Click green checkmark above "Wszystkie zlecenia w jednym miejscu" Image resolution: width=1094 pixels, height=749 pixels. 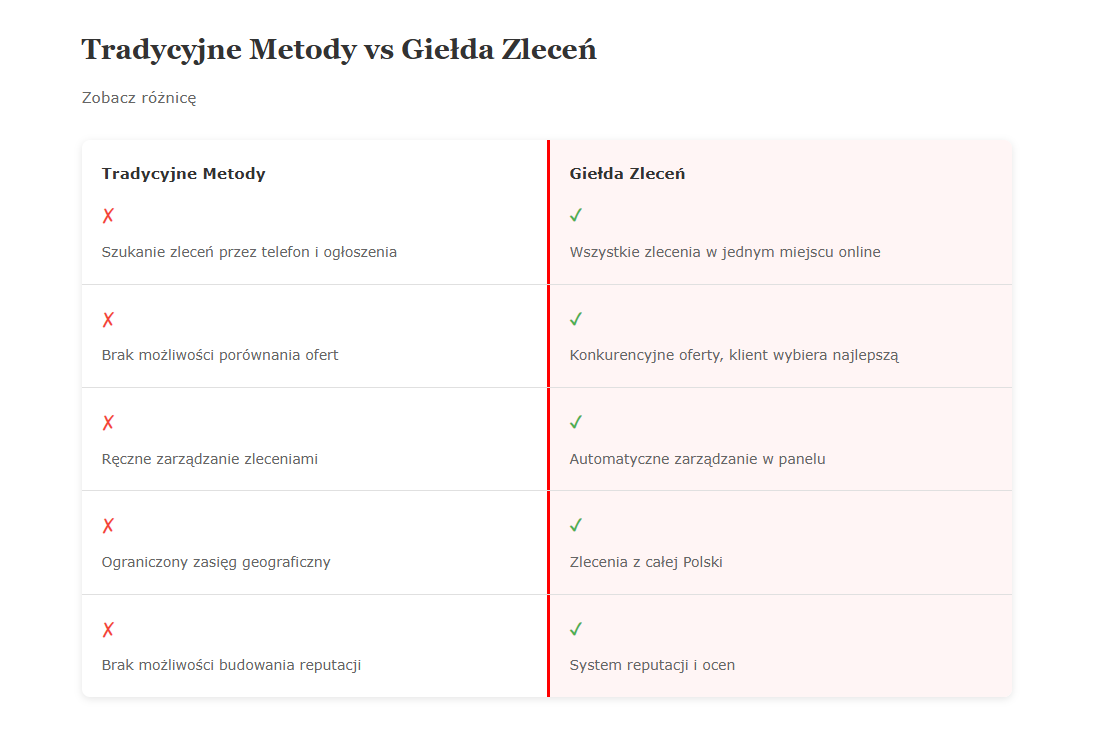point(576,215)
